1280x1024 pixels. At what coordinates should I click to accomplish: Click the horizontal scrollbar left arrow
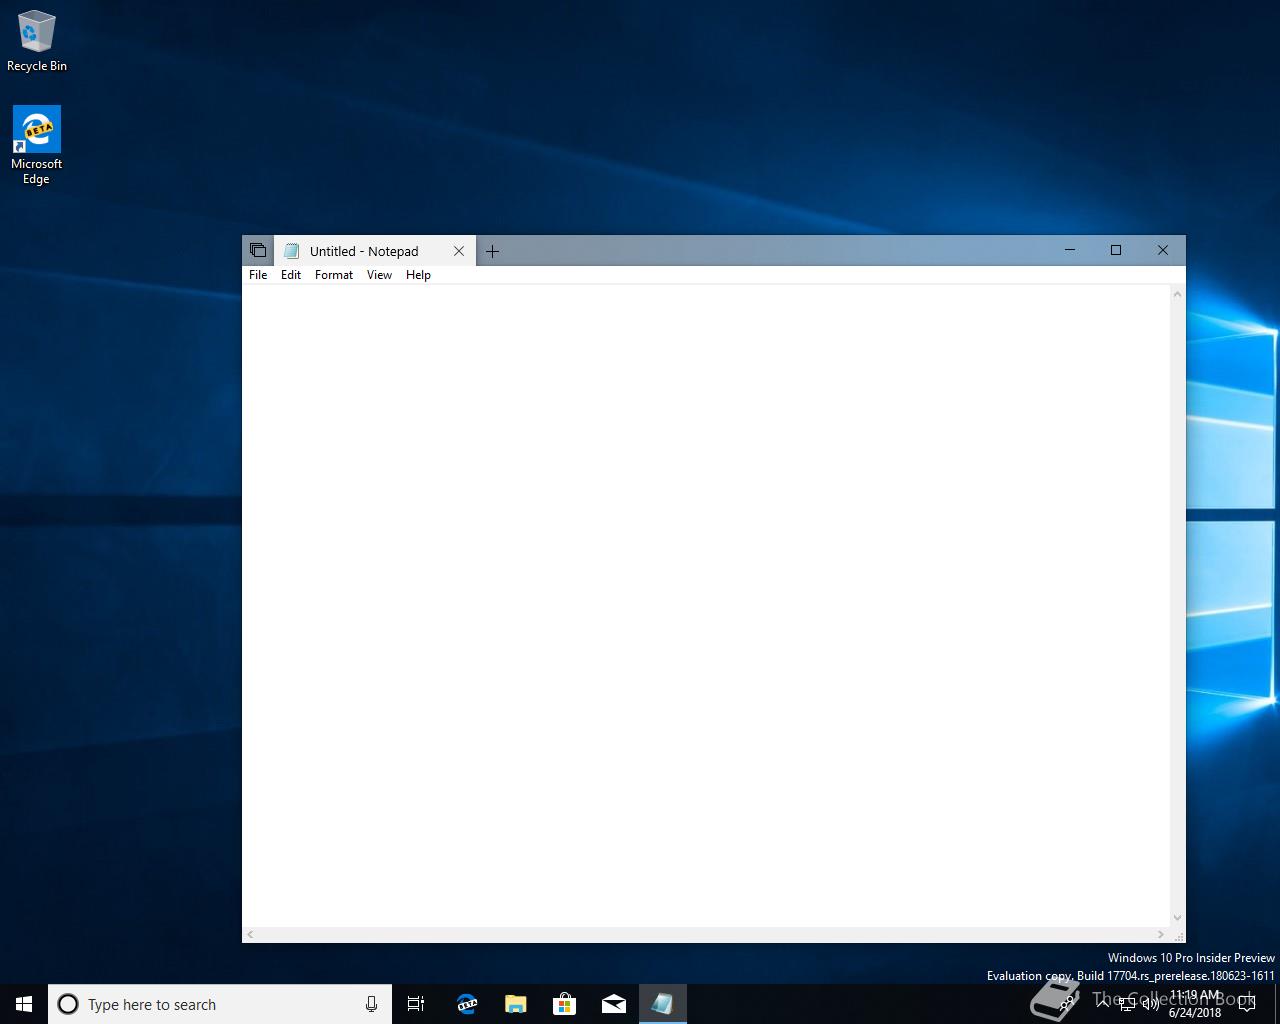point(250,935)
